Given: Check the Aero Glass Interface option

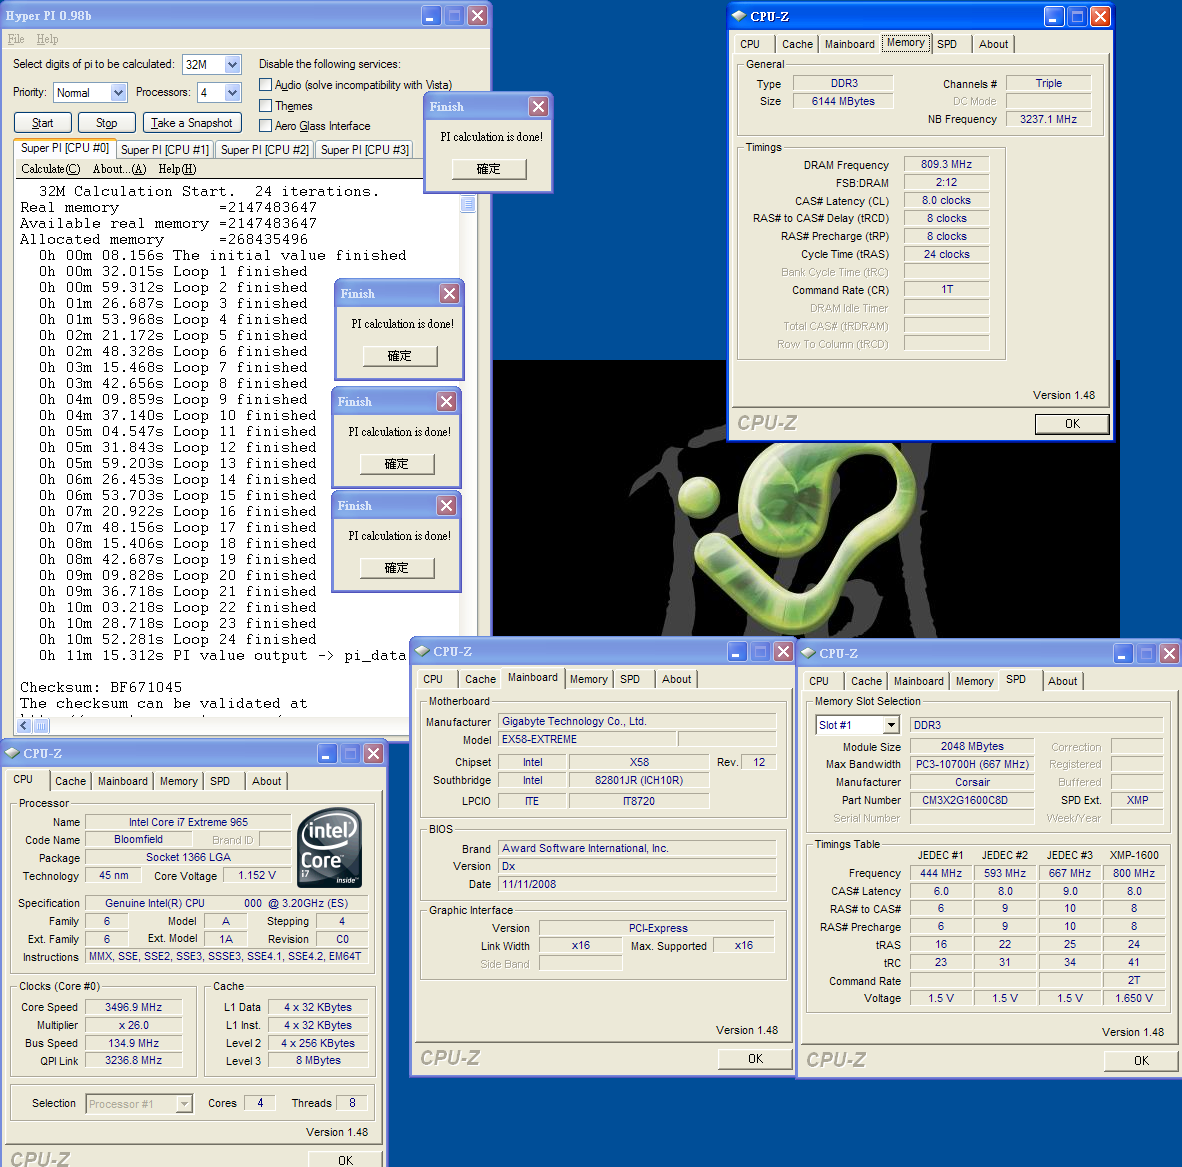Looking at the screenshot, I should coord(266,126).
